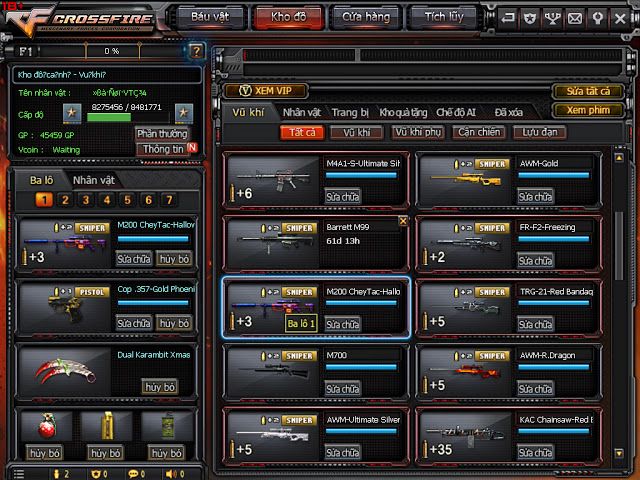Open the star badge icon in the top bar
Viewport: 640px width, 480px height.
coord(530,18)
